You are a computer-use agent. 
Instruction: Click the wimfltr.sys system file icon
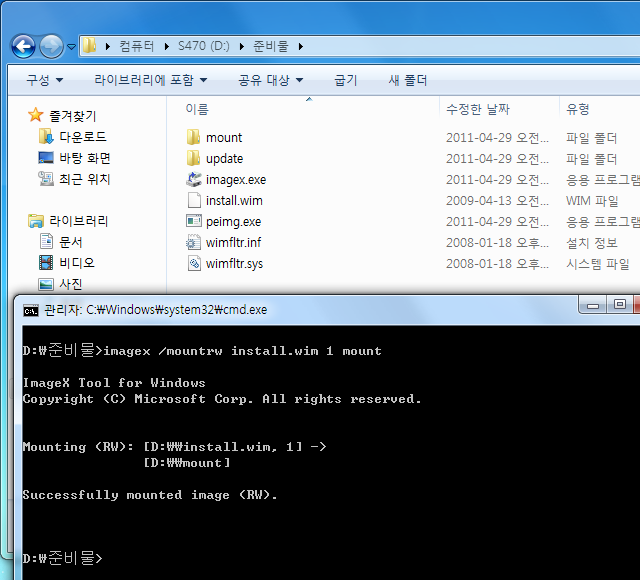click(x=194, y=263)
